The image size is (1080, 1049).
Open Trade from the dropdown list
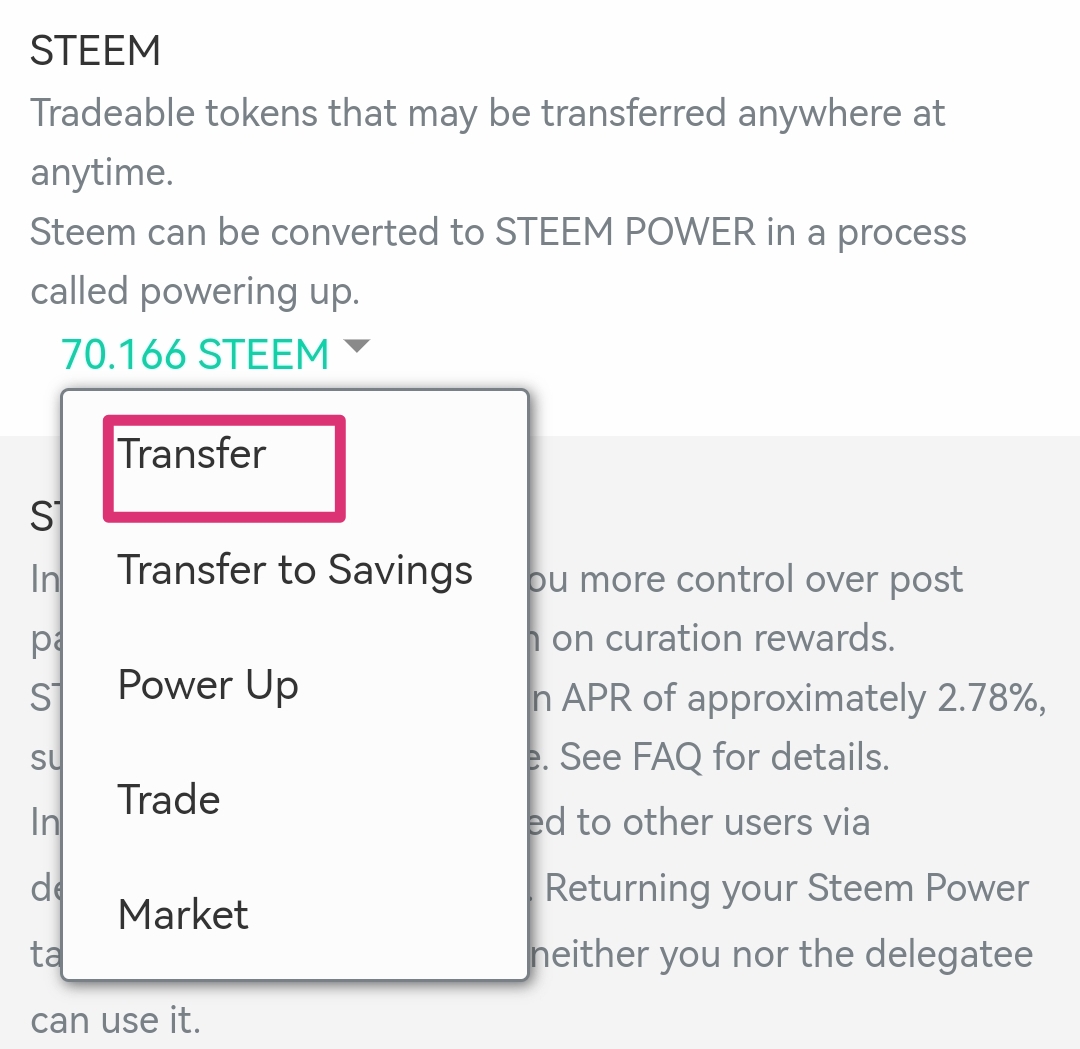[x=169, y=800]
